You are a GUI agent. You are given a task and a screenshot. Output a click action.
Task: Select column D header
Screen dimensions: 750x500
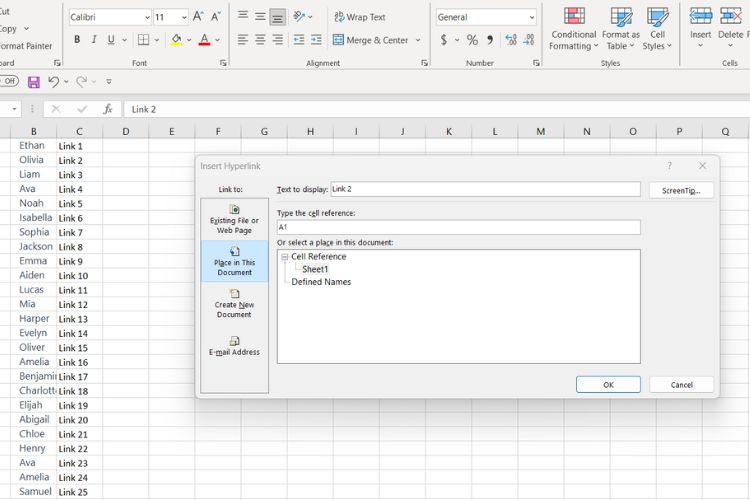125,132
